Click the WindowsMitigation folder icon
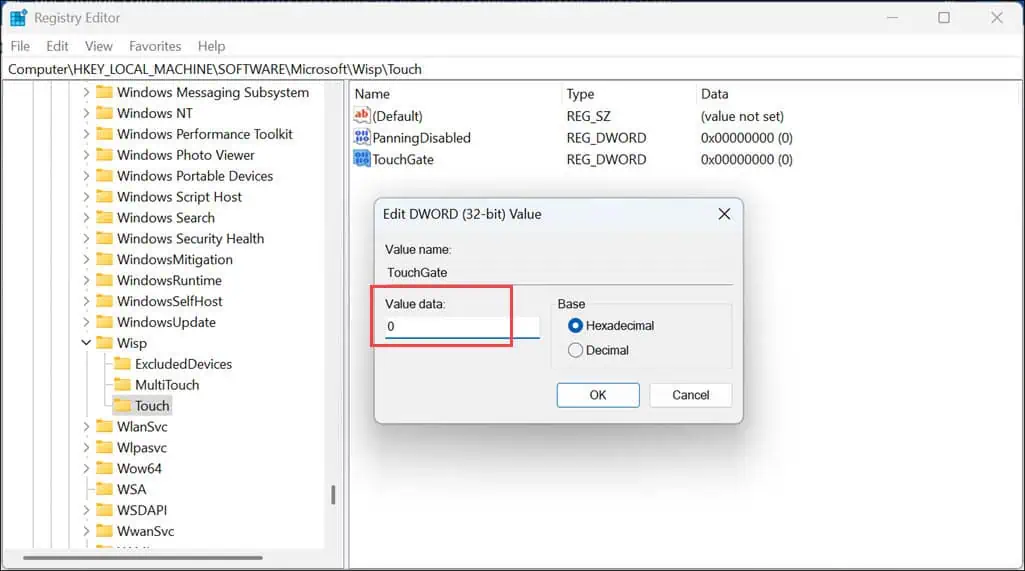 104,260
